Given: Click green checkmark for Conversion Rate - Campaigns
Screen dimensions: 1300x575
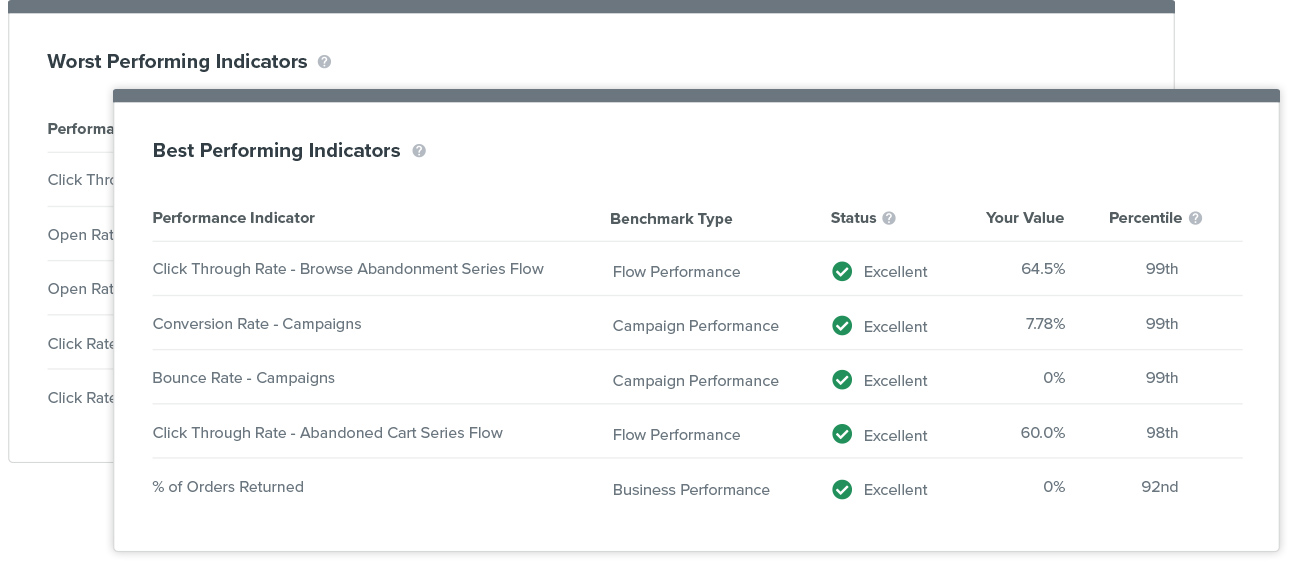Looking at the screenshot, I should (x=842, y=326).
